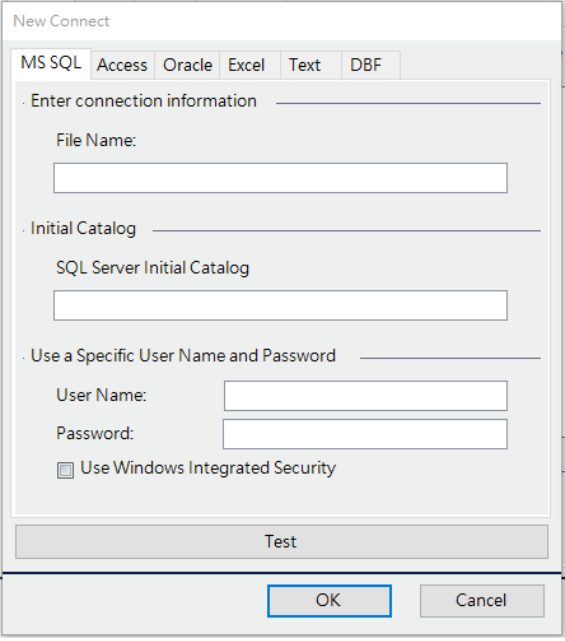The height and width of the screenshot is (641, 565).
Task: Switch to the MS SQL tab
Action: (x=51, y=64)
